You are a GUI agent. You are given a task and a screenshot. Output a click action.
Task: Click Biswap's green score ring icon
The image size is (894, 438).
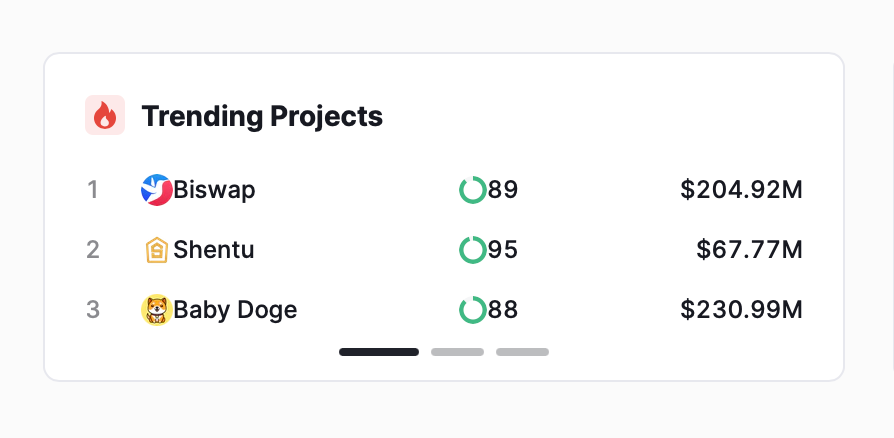pos(473,190)
